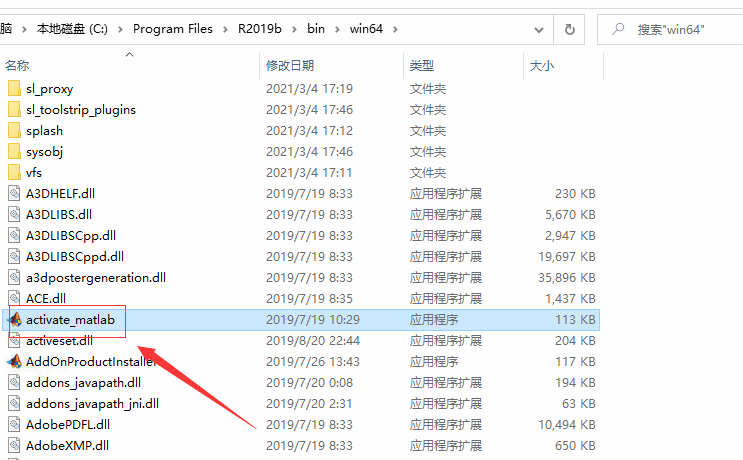
Task: Click the search magnifier icon
Action: [618, 29]
